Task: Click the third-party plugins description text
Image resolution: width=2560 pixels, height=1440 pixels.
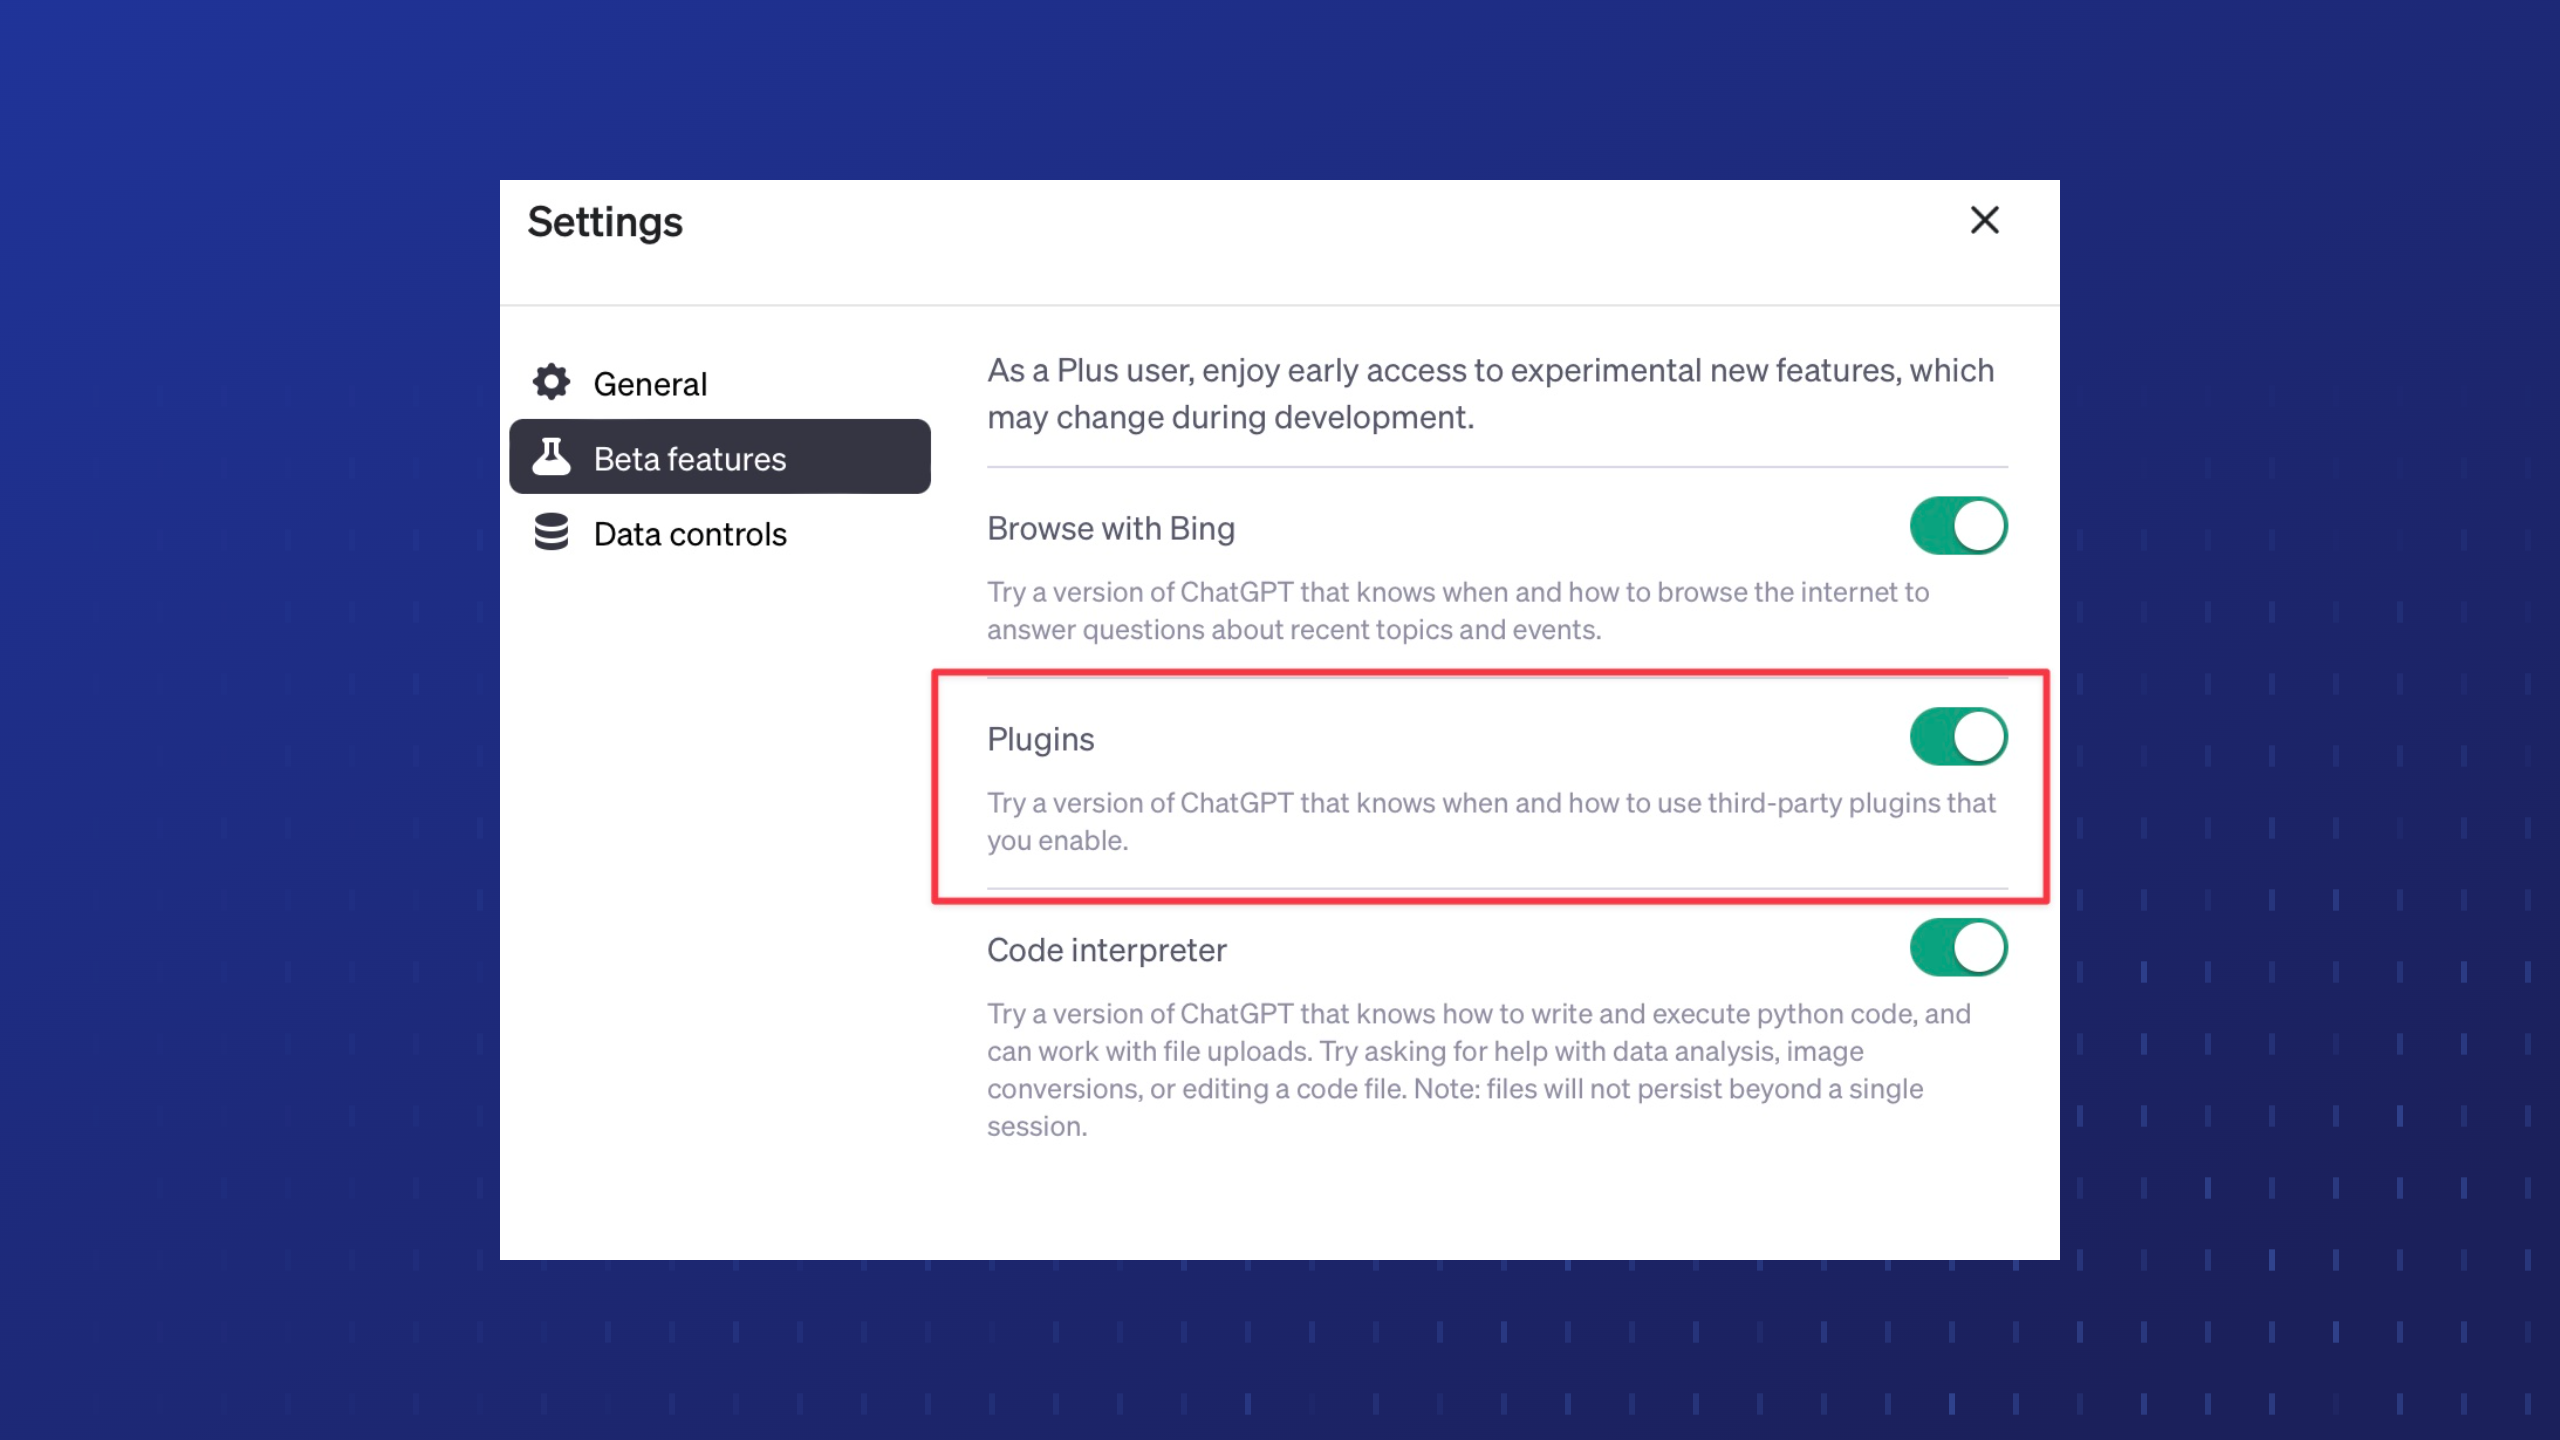Action: tap(1491, 822)
